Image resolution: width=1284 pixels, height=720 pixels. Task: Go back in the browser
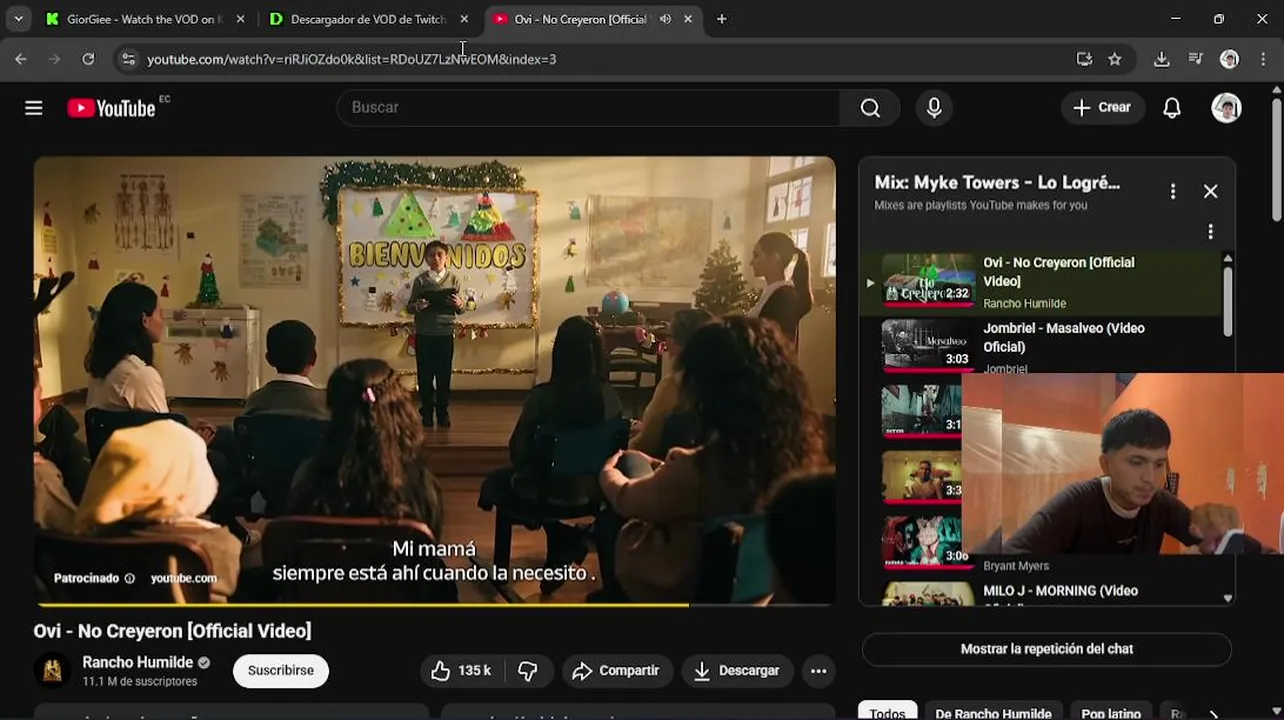(21, 59)
